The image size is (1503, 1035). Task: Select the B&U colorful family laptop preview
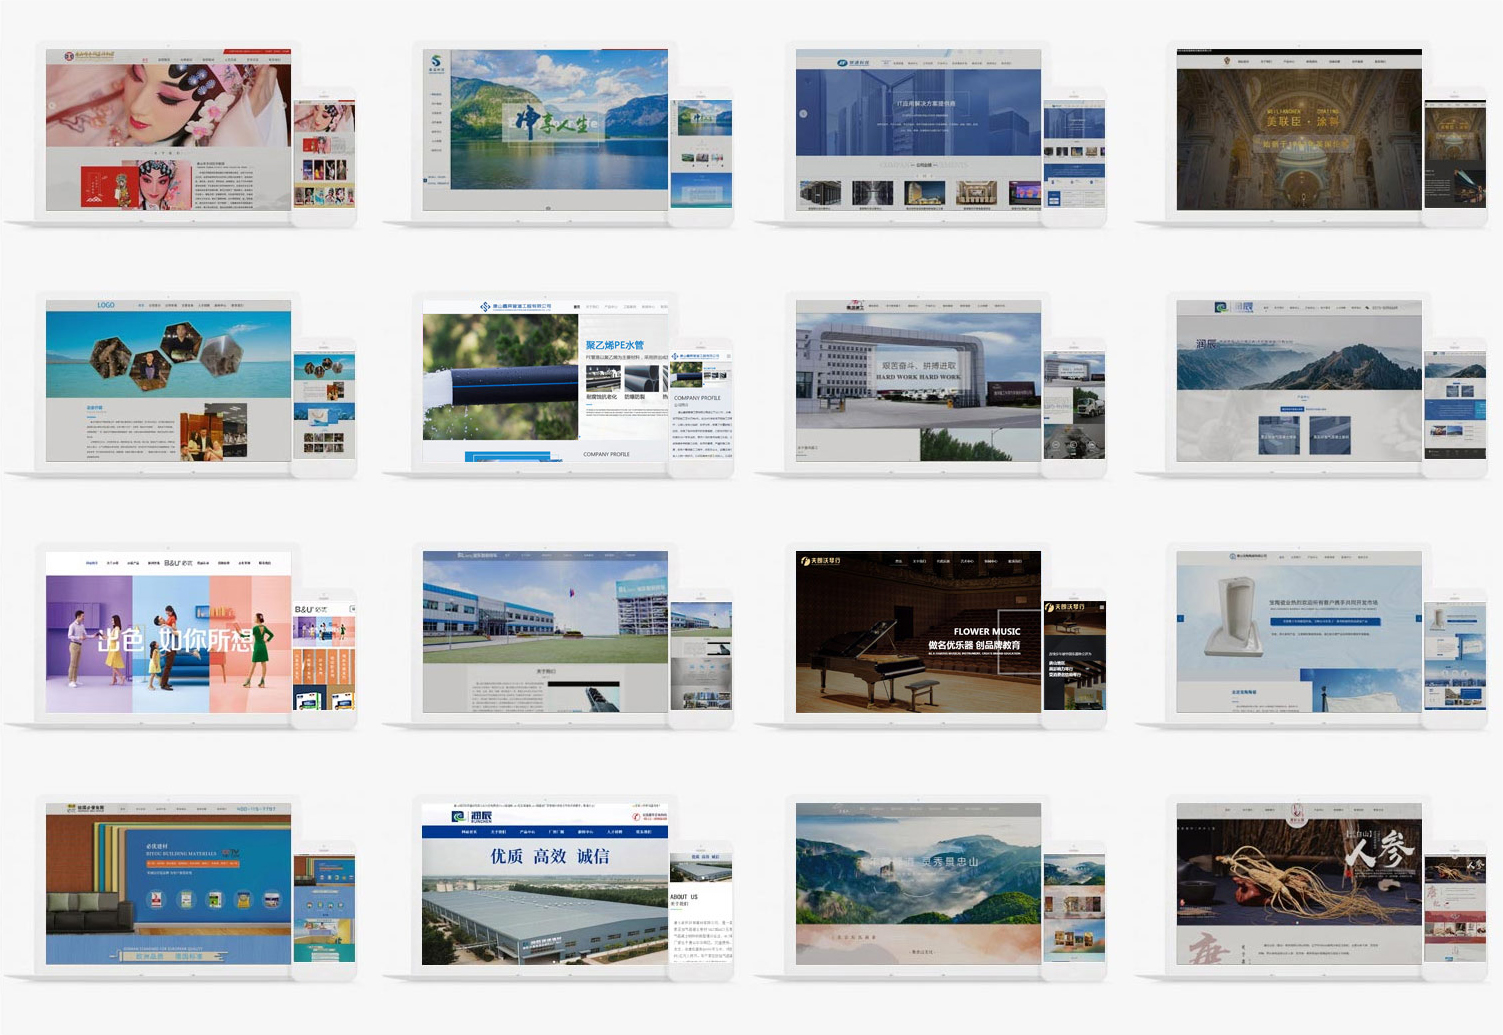click(168, 632)
